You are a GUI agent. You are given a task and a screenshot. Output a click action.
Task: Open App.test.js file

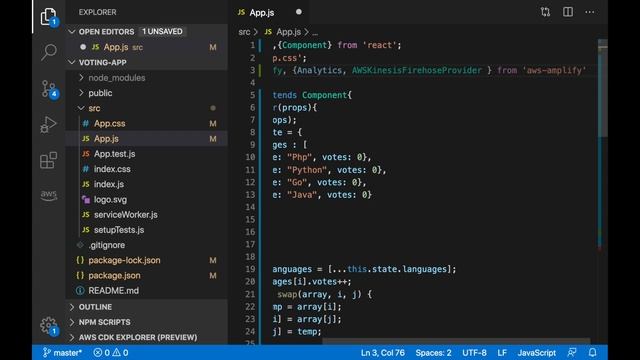(146, 154)
